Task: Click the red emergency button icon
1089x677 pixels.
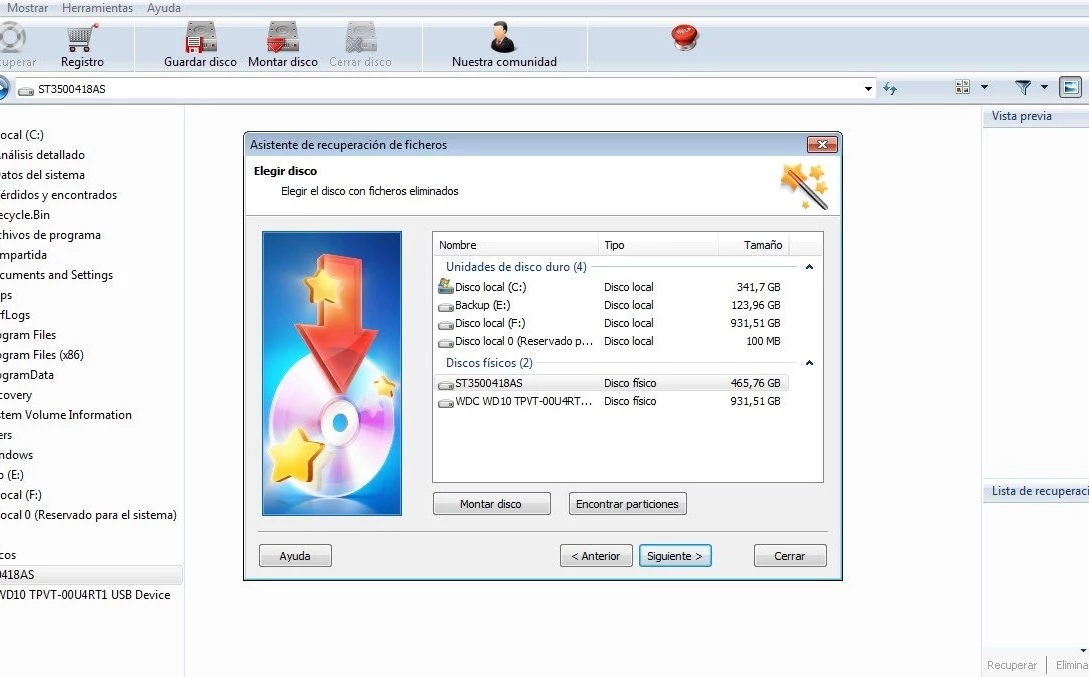Action: [x=685, y=38]
